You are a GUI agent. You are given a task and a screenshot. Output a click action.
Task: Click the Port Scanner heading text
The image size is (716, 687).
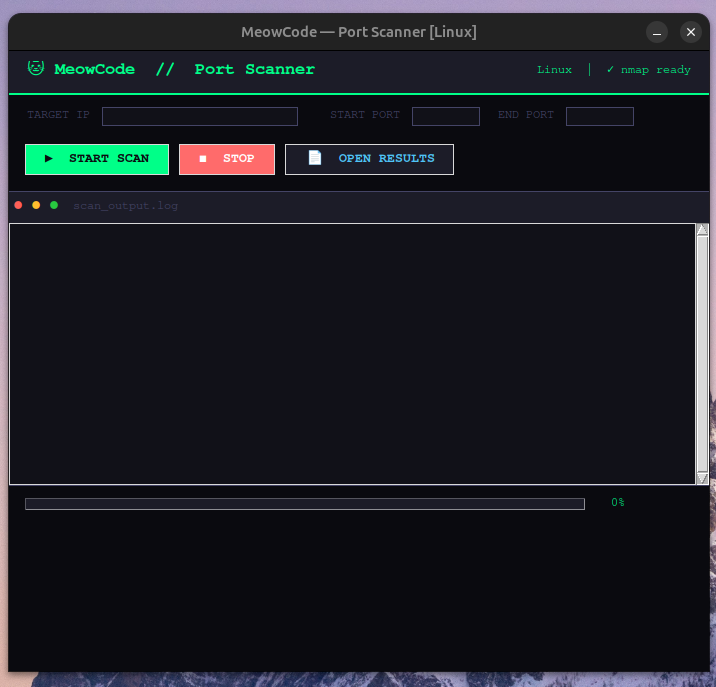(x=255, y=69)
